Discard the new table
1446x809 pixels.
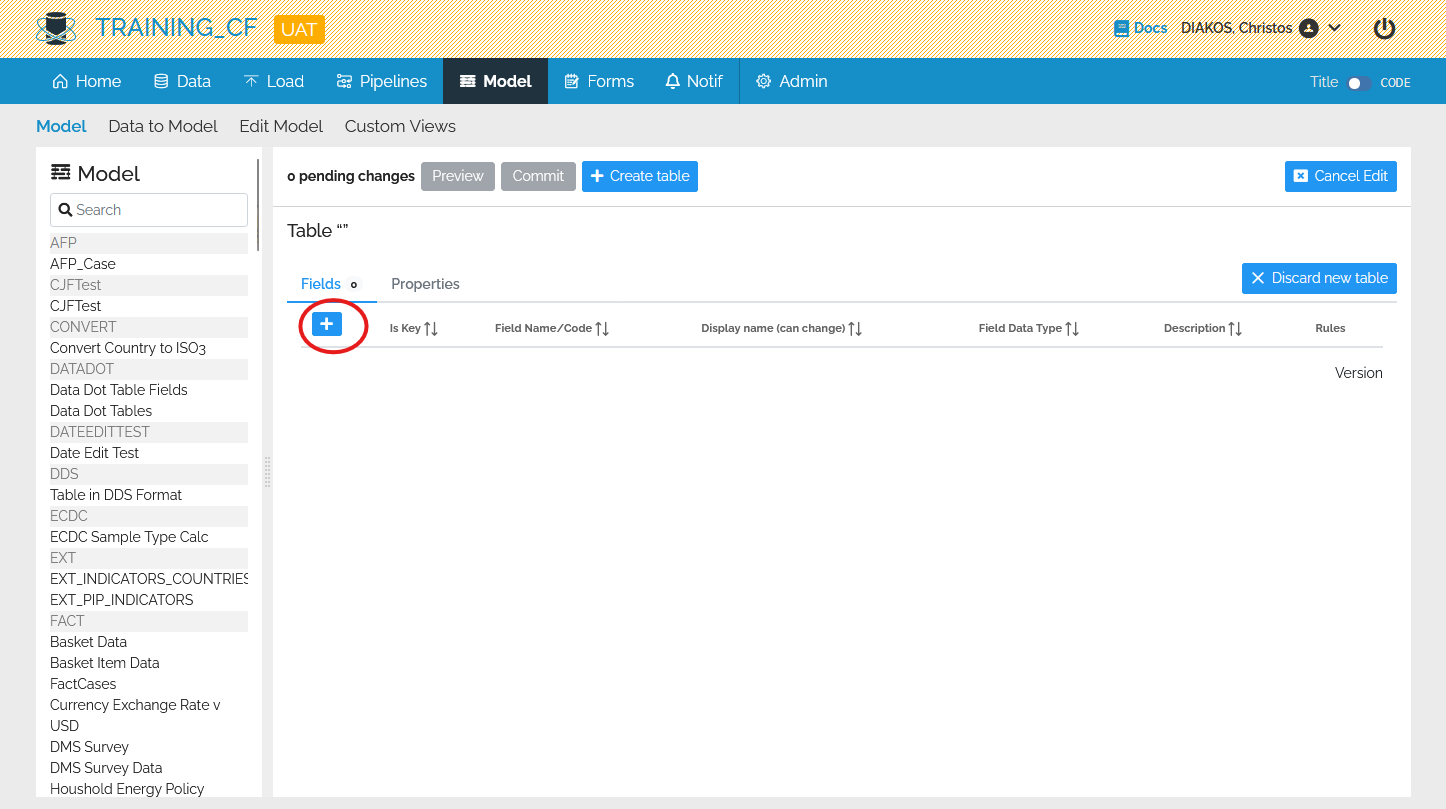tap(1319, 278)
